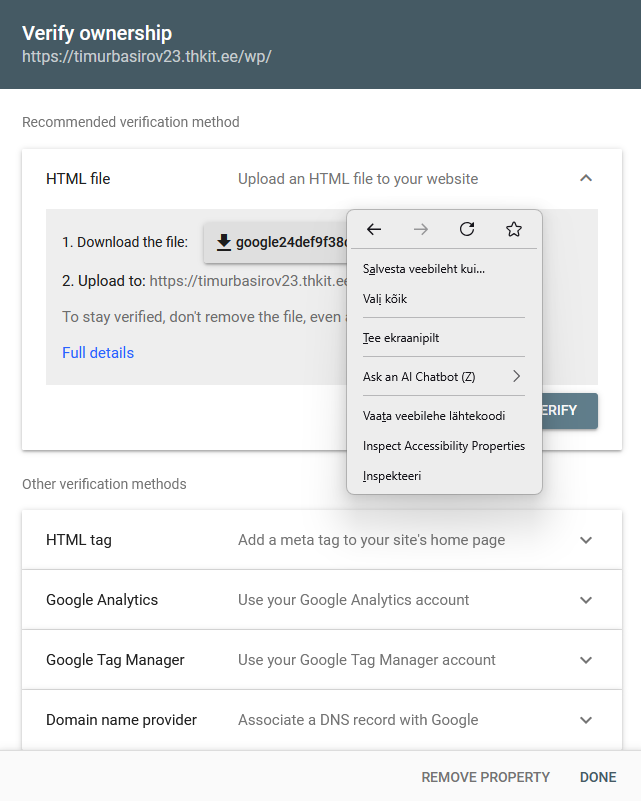Screen dimensions: 641x801
Task: Download the google verification HTML file
Action: (x=276, y=242)
